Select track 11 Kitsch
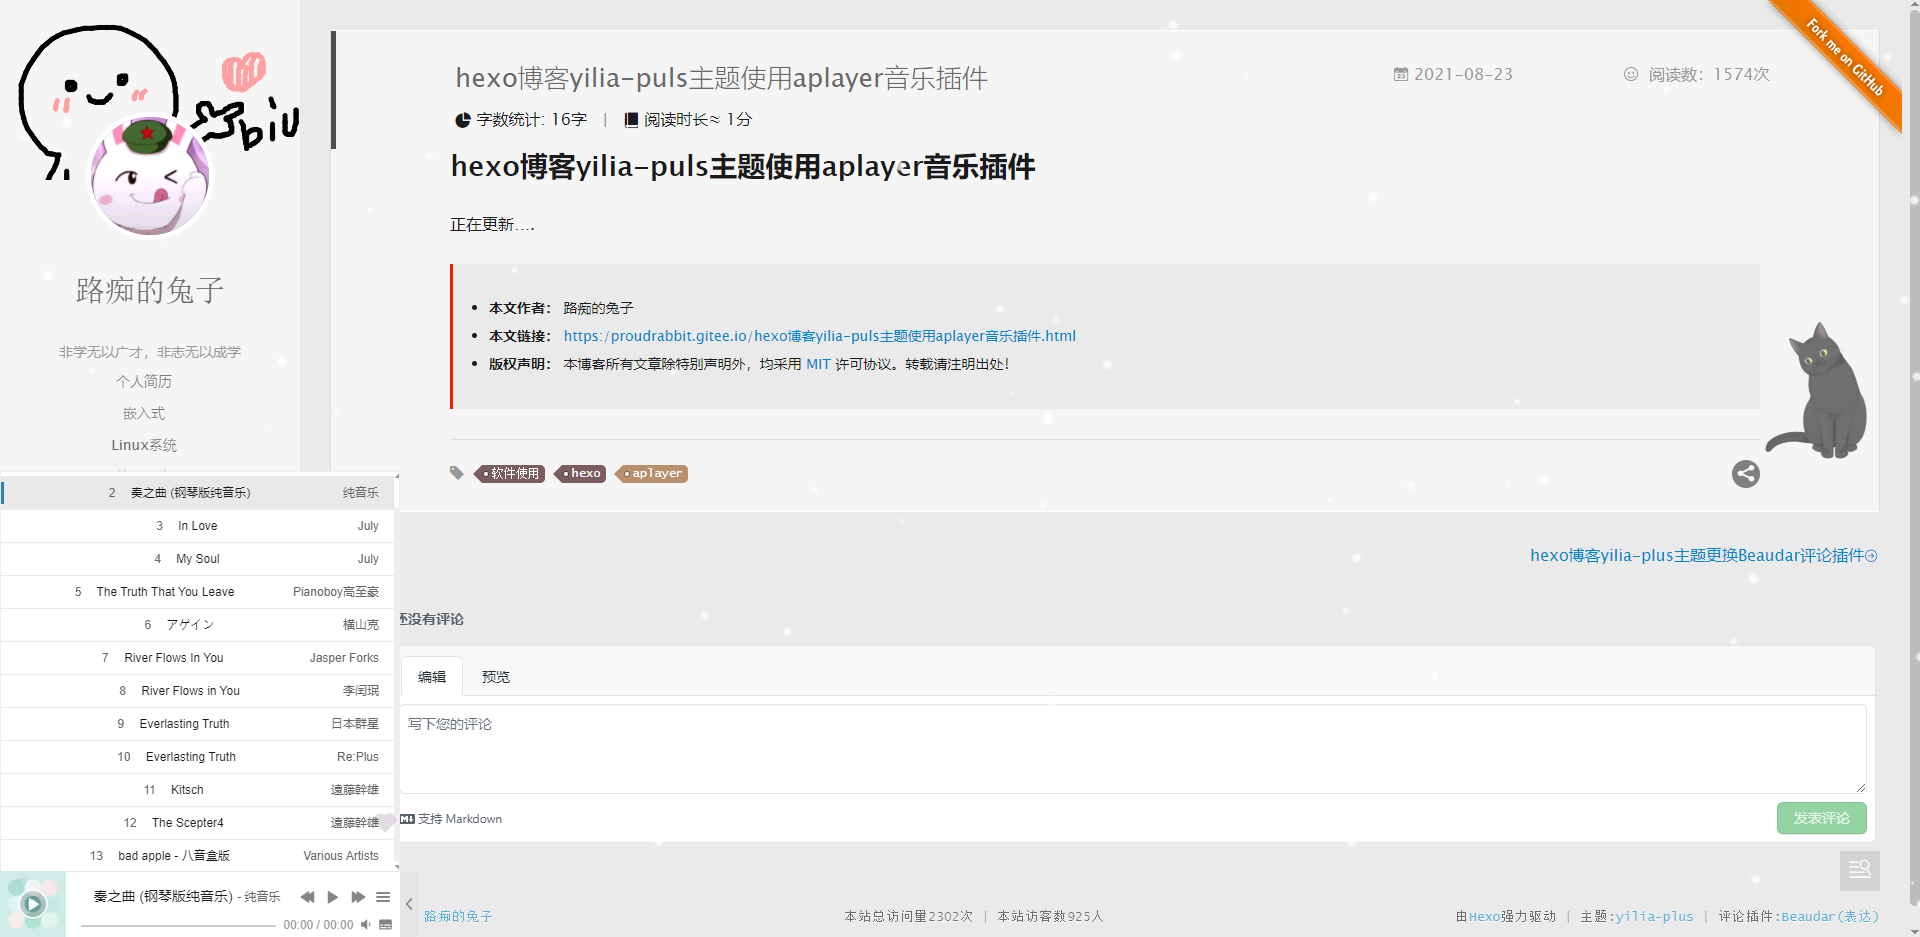 [x=197, y=790]
